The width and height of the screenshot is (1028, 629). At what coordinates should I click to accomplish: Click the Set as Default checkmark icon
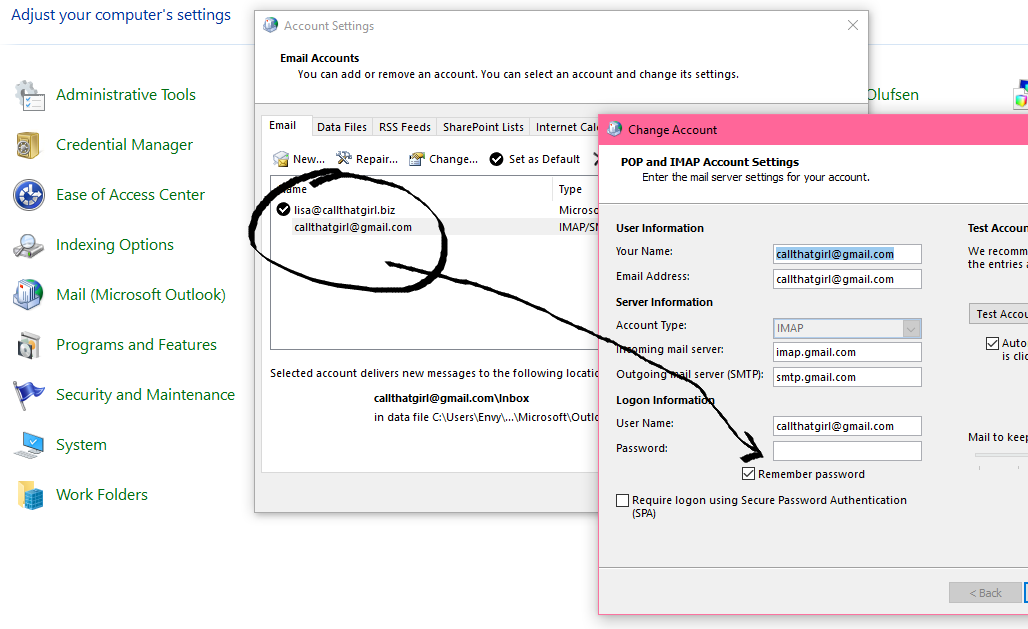tap(496, 159)
